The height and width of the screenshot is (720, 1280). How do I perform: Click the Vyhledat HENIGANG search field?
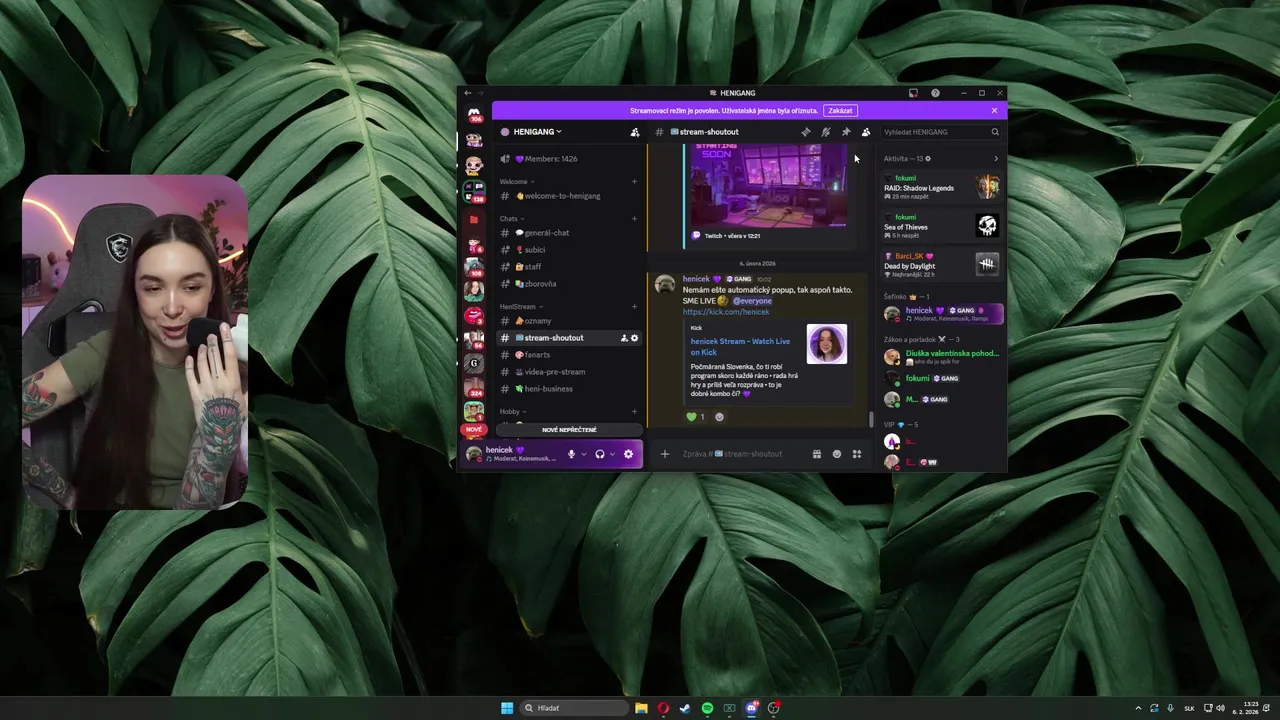940,132
